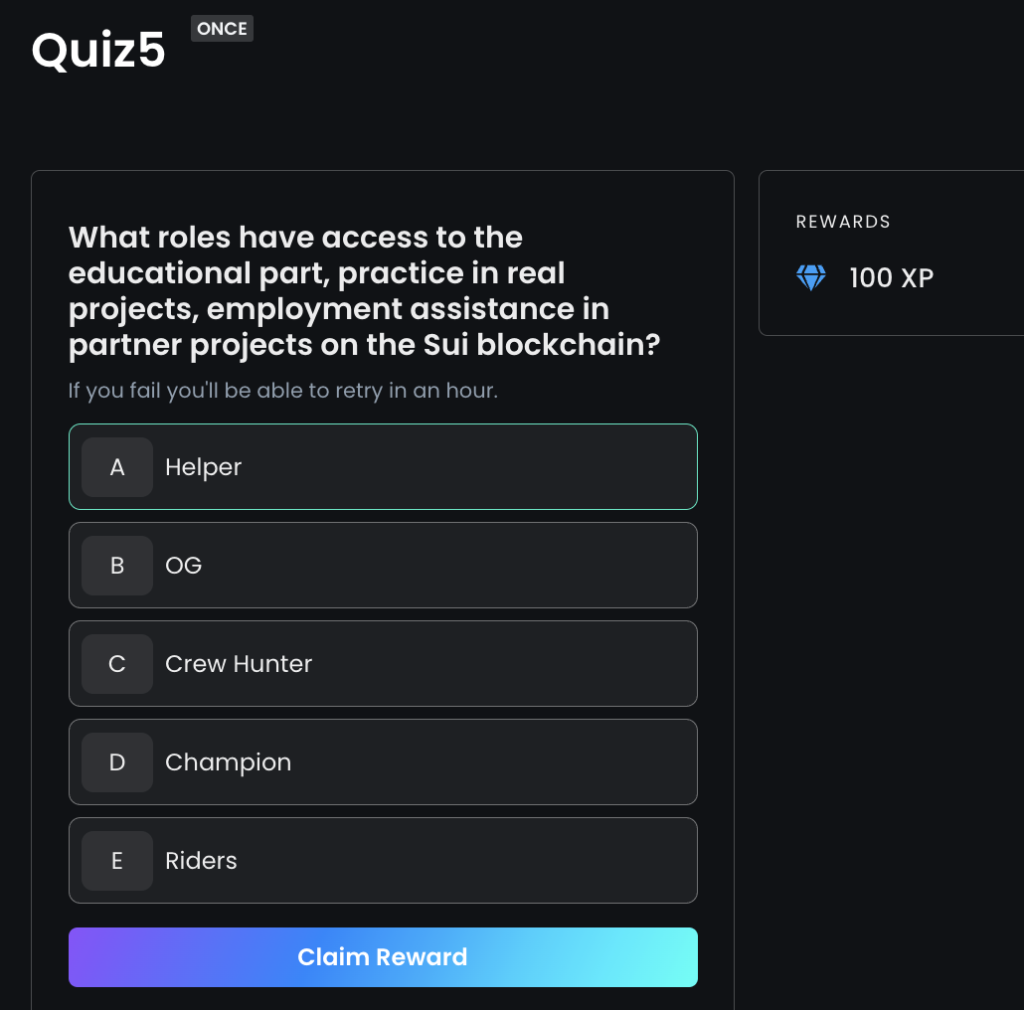
Task: Choose Riders as the answer
Action: [x=383, y=860]
